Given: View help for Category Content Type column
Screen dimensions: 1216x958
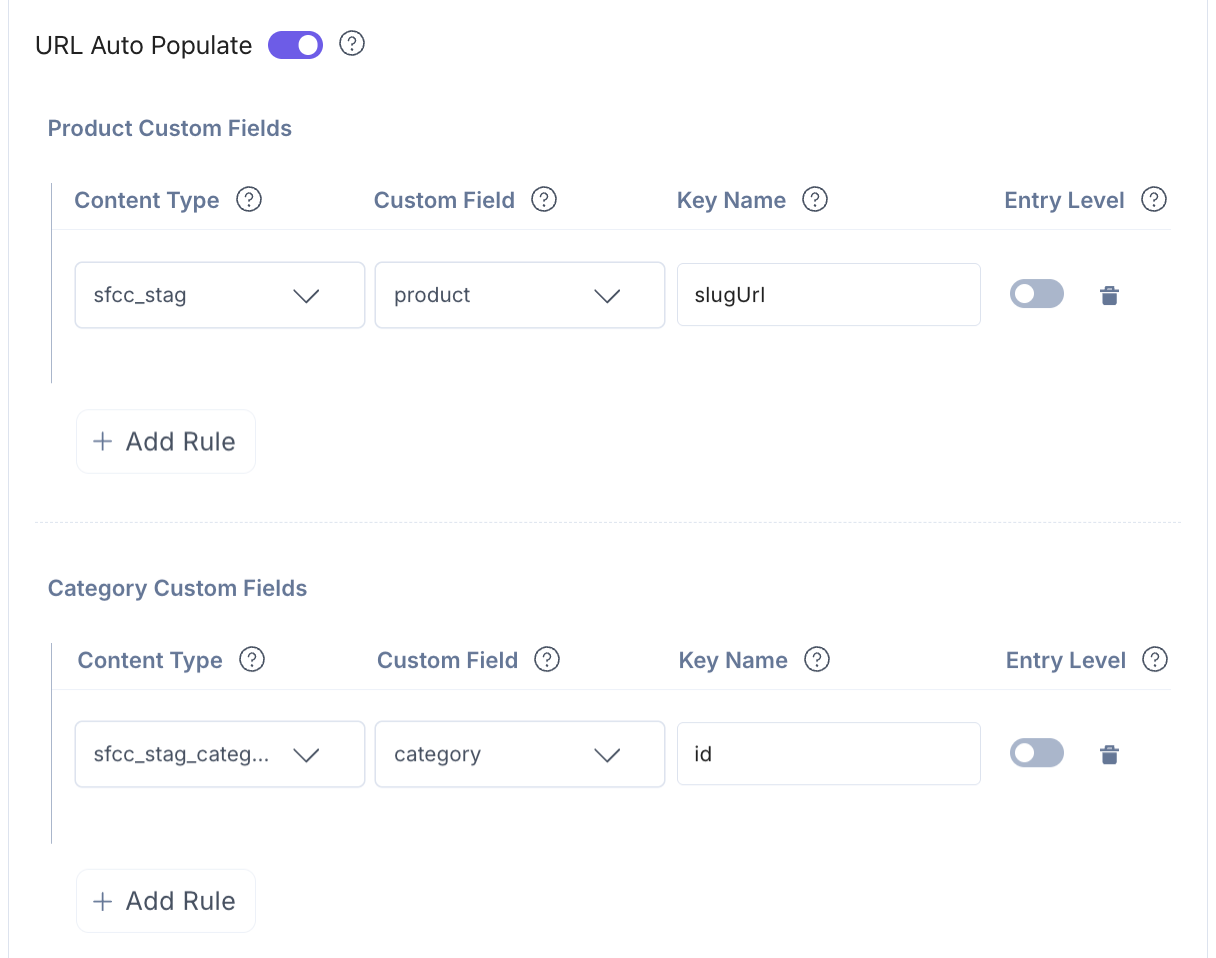Looking at the screenshot, I should coord(252,659).
